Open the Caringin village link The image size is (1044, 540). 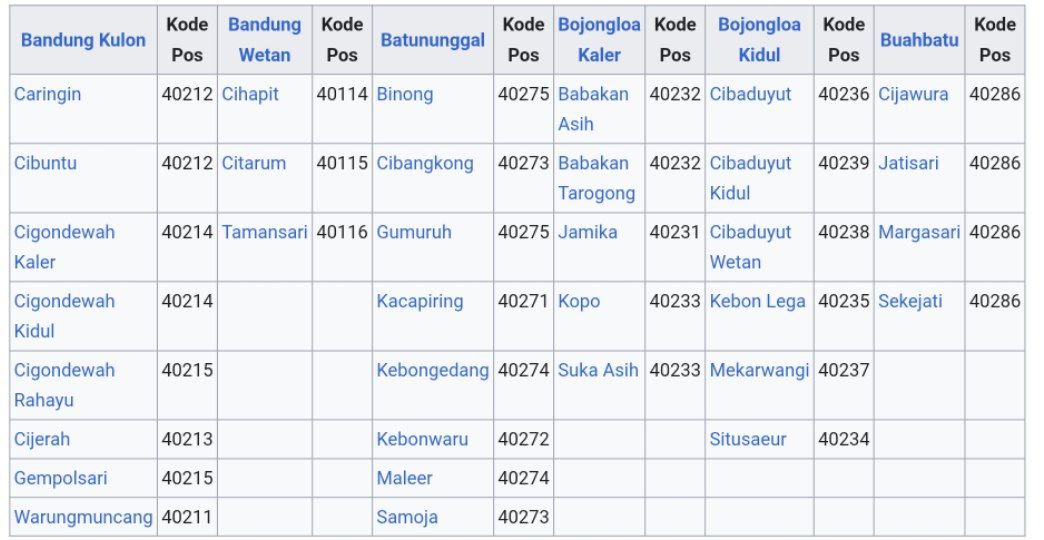[x=47, y=95]
